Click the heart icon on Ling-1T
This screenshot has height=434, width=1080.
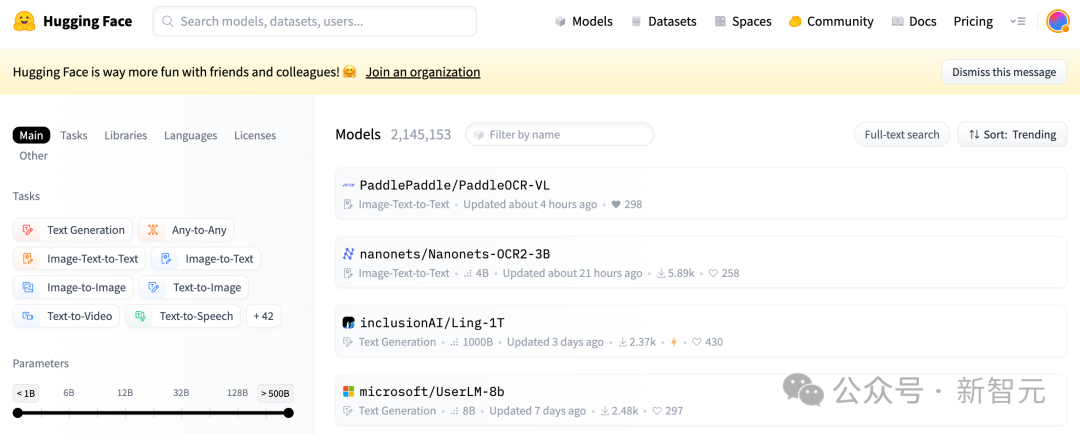click(697, 342)
